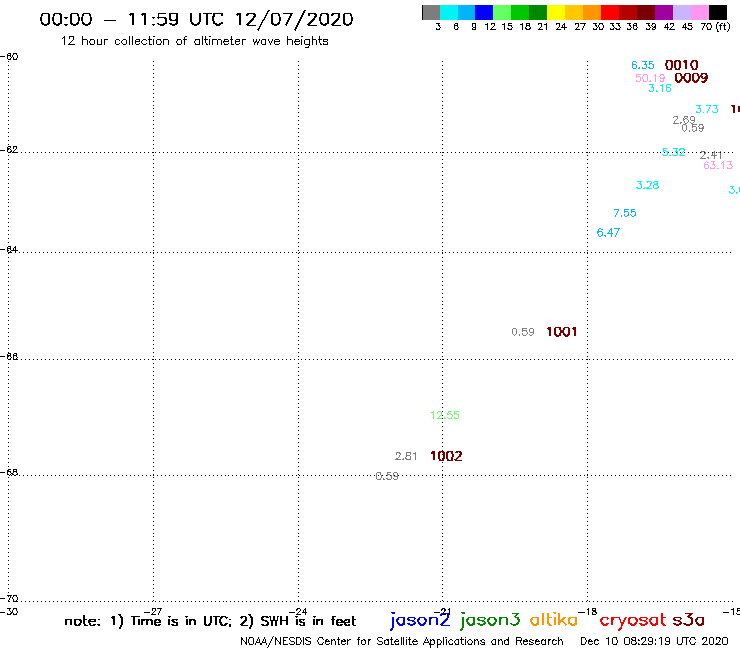Select the cyan reading 5.32
Viewport: 740px width, 650px height.
[673, 152]
